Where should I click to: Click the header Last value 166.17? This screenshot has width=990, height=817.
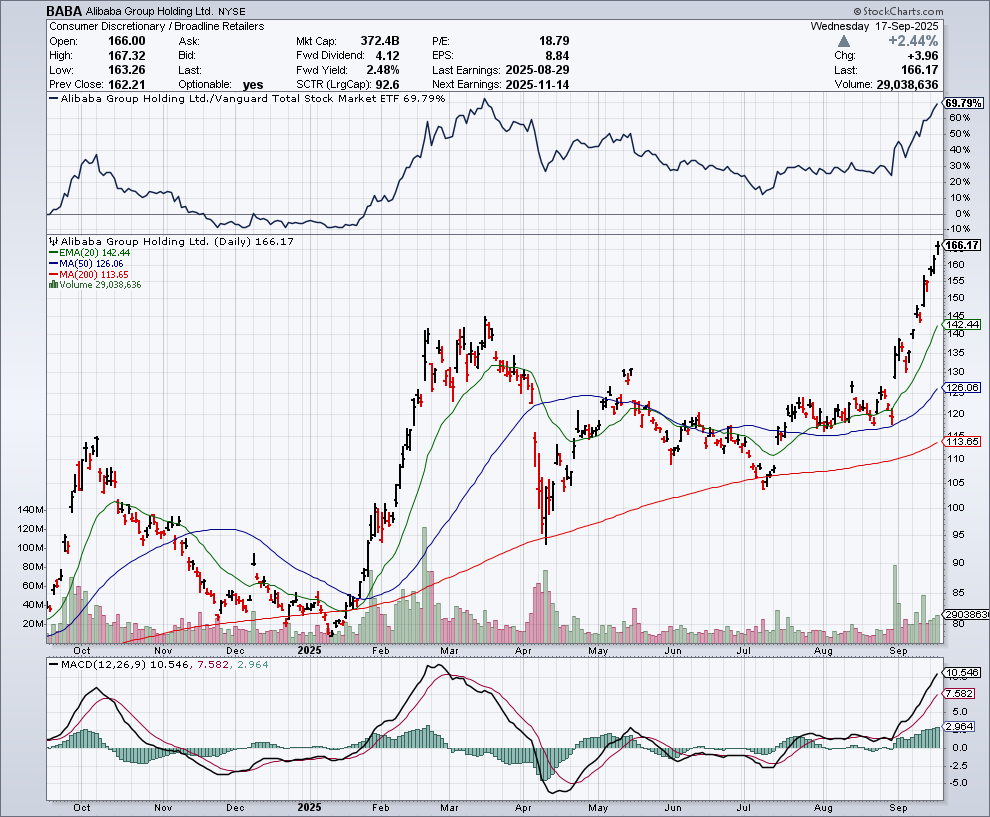coord(920,70)
